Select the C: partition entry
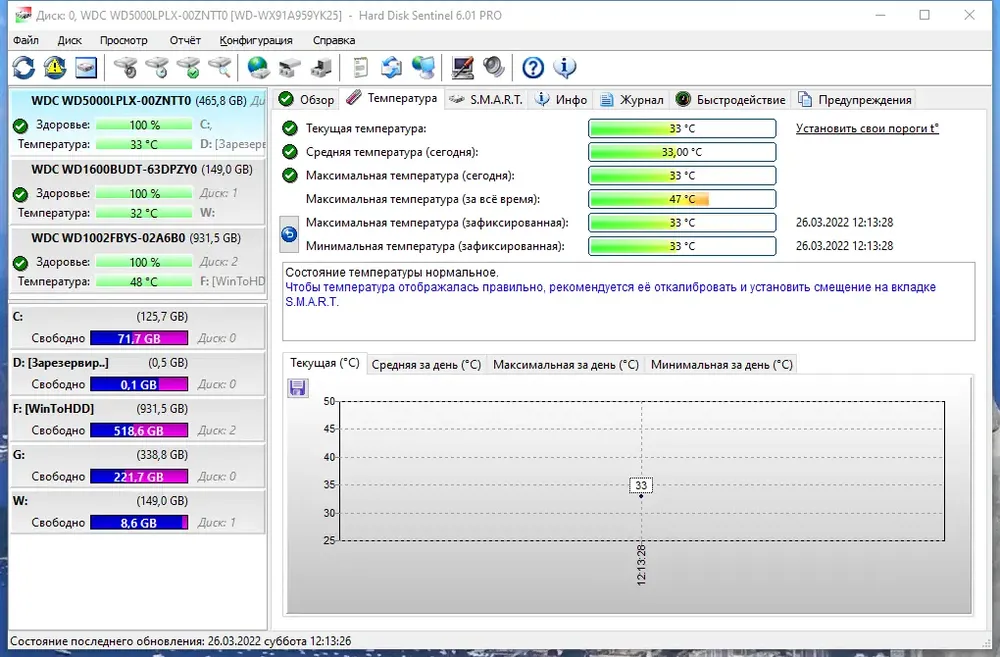Screen dimensions: 1000x657 click(x=138, y=327)
